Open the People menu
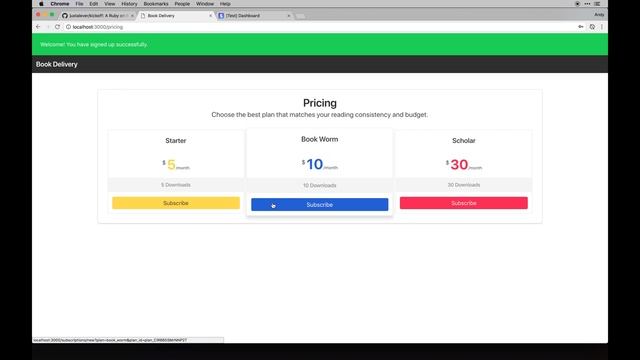 click(182, 4)
